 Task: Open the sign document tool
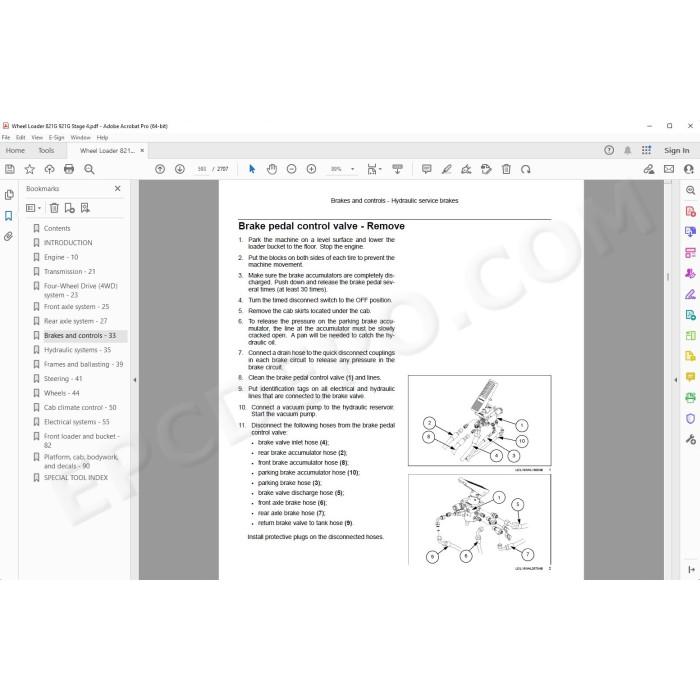pos(466,169)
